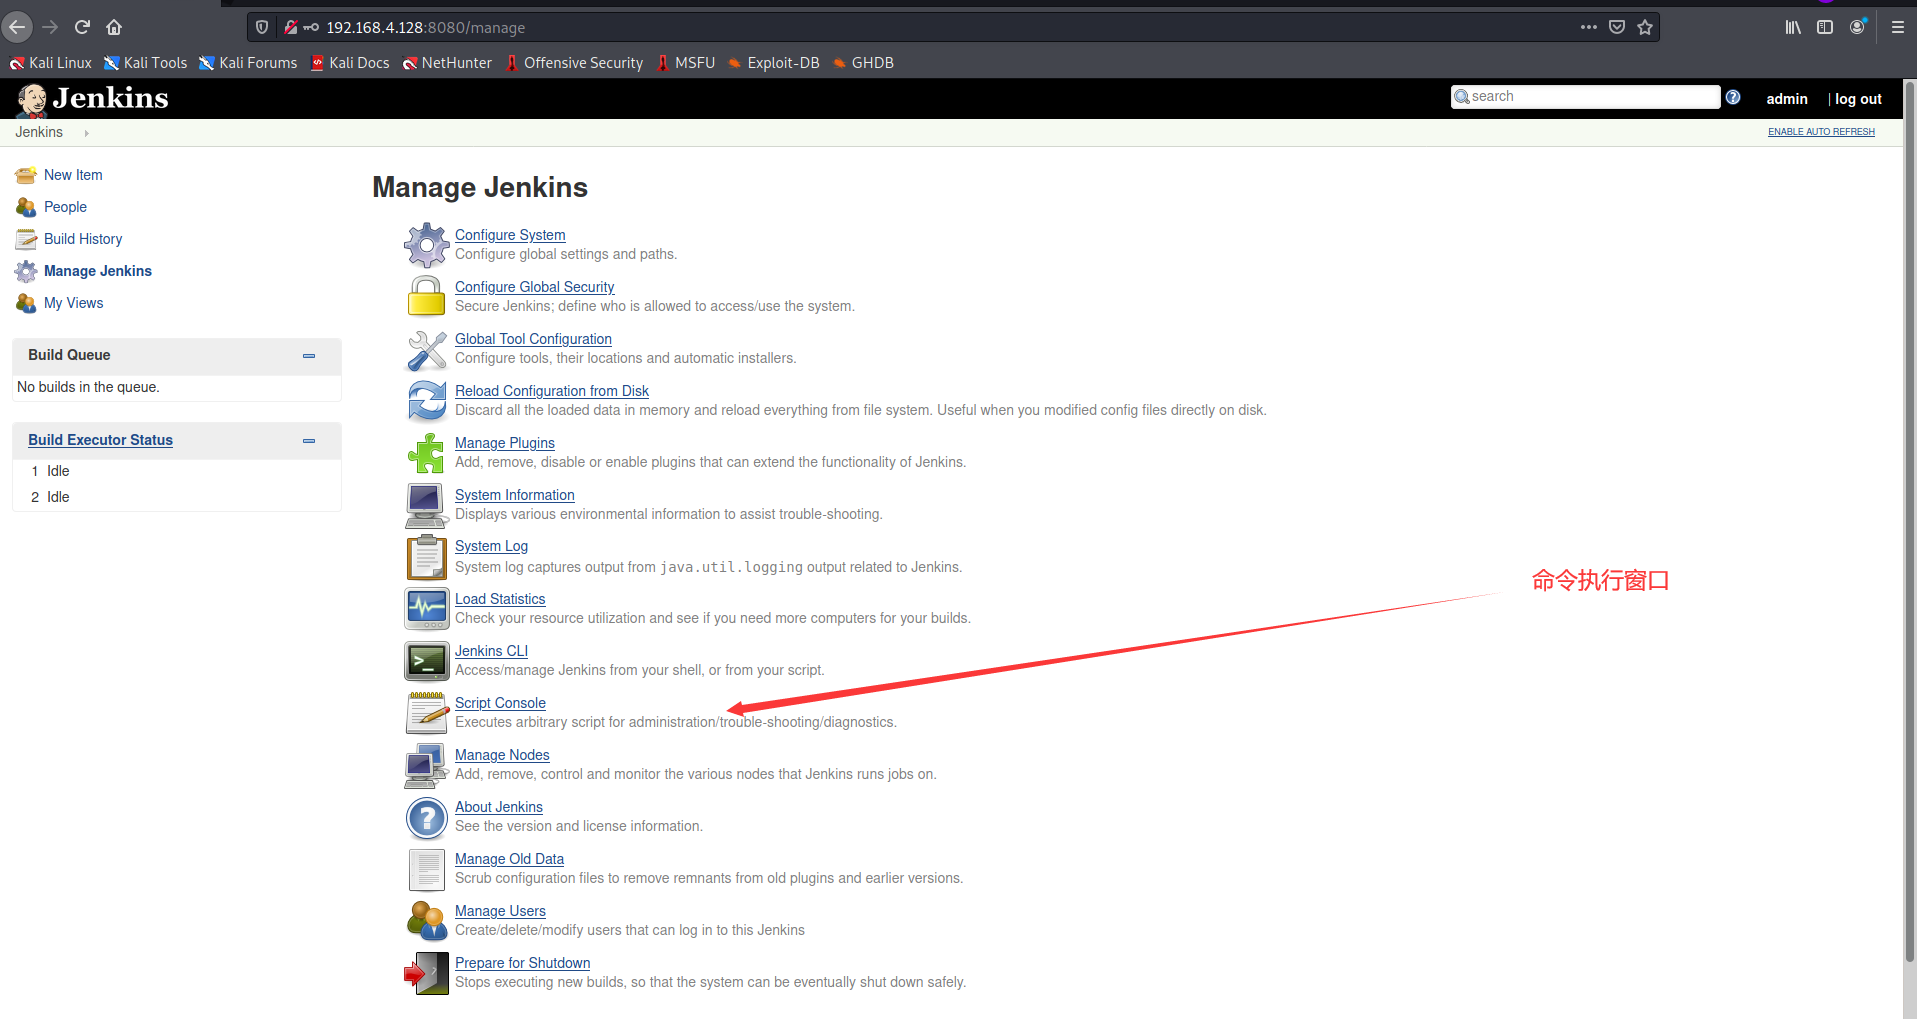Bookmark this page with the star icon

click(1645, 27)
